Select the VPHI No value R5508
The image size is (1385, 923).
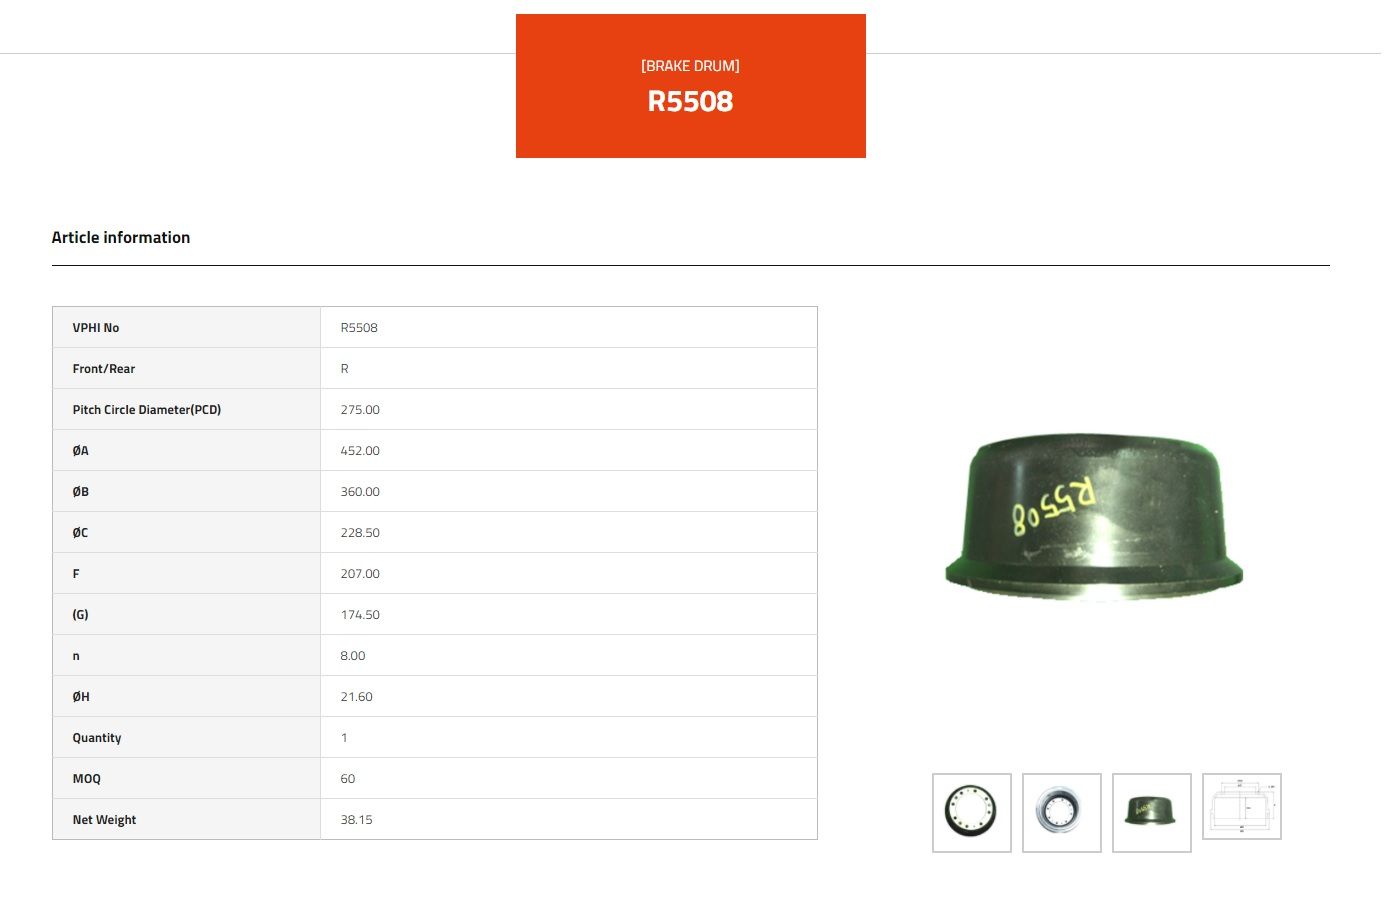coord(359,328)
